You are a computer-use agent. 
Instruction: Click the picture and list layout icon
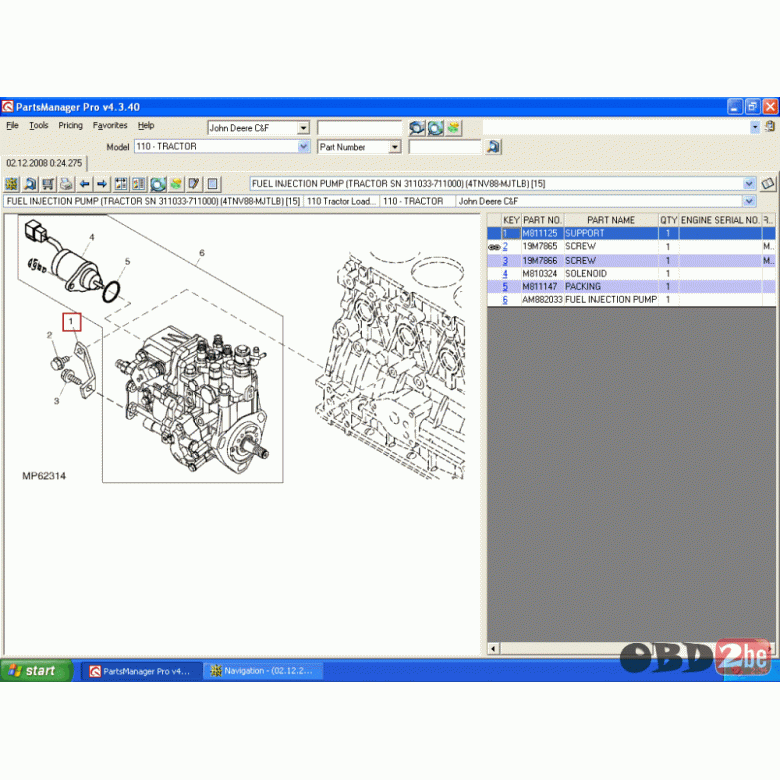tap(139, 184)
